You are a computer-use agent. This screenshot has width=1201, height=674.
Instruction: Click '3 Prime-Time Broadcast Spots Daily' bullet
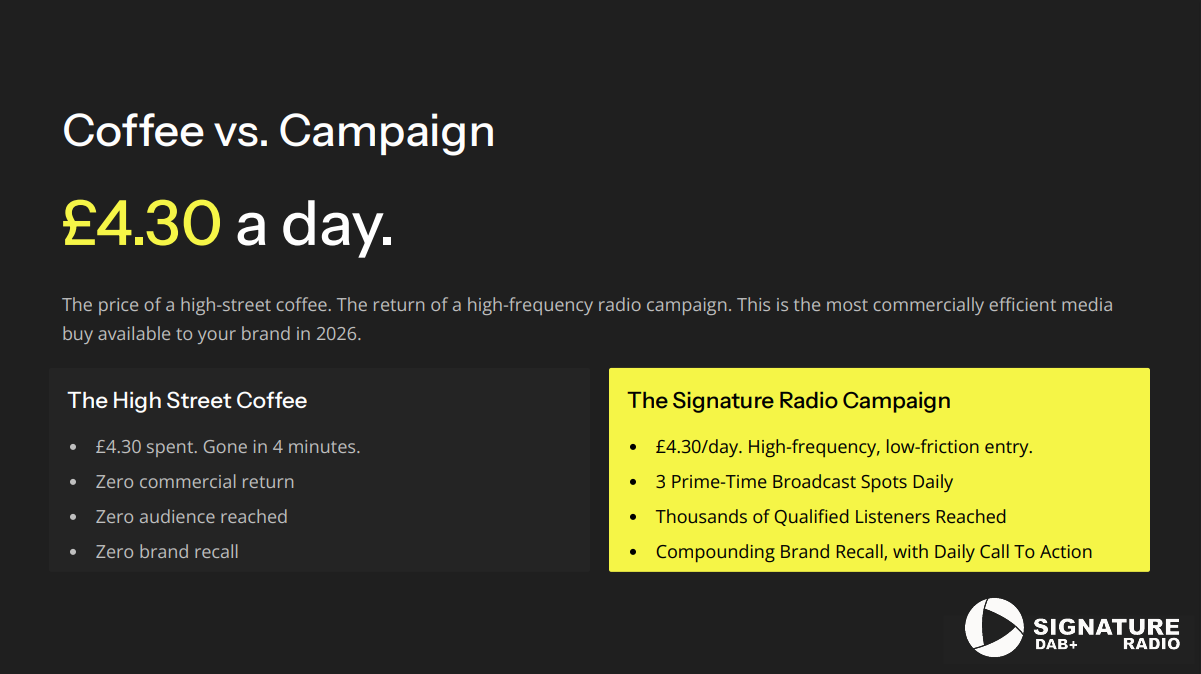[x=804, y=482]
